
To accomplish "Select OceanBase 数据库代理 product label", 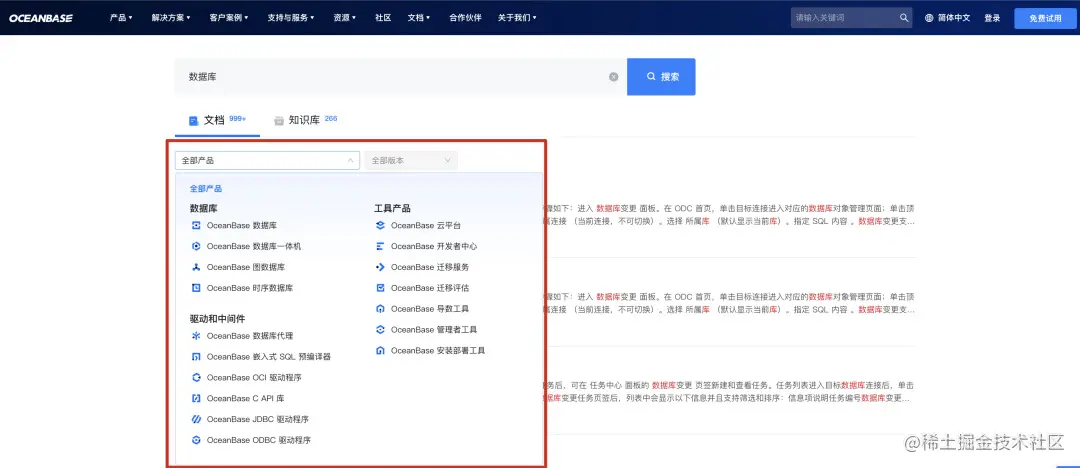I will [x=250, y=336].
